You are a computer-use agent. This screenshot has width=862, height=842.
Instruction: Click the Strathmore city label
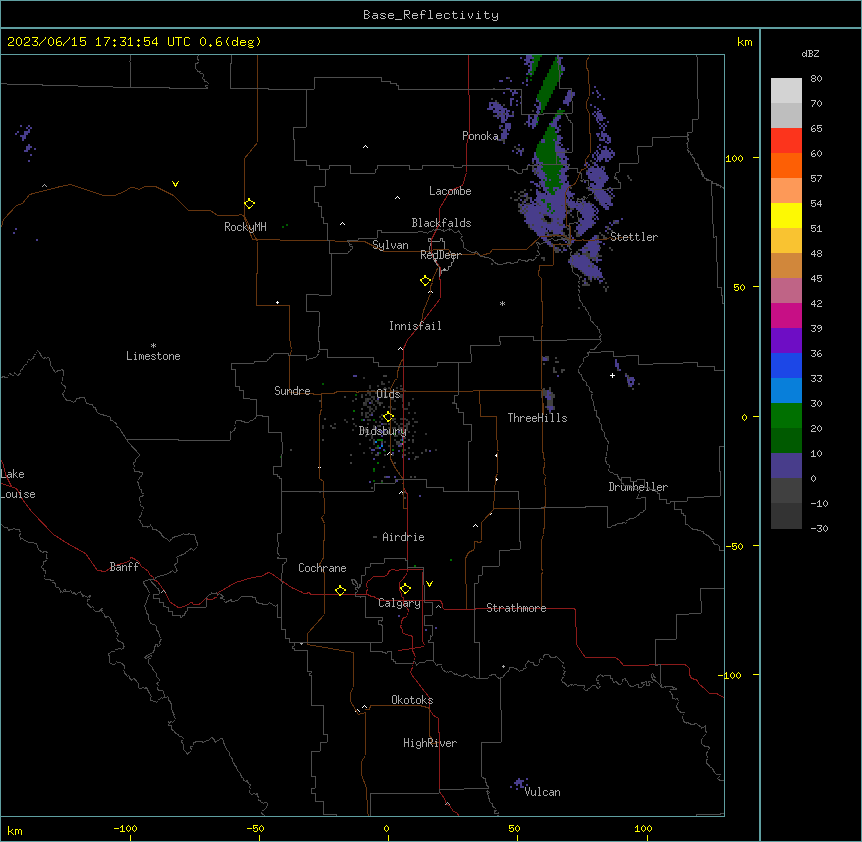click(516, 608)
